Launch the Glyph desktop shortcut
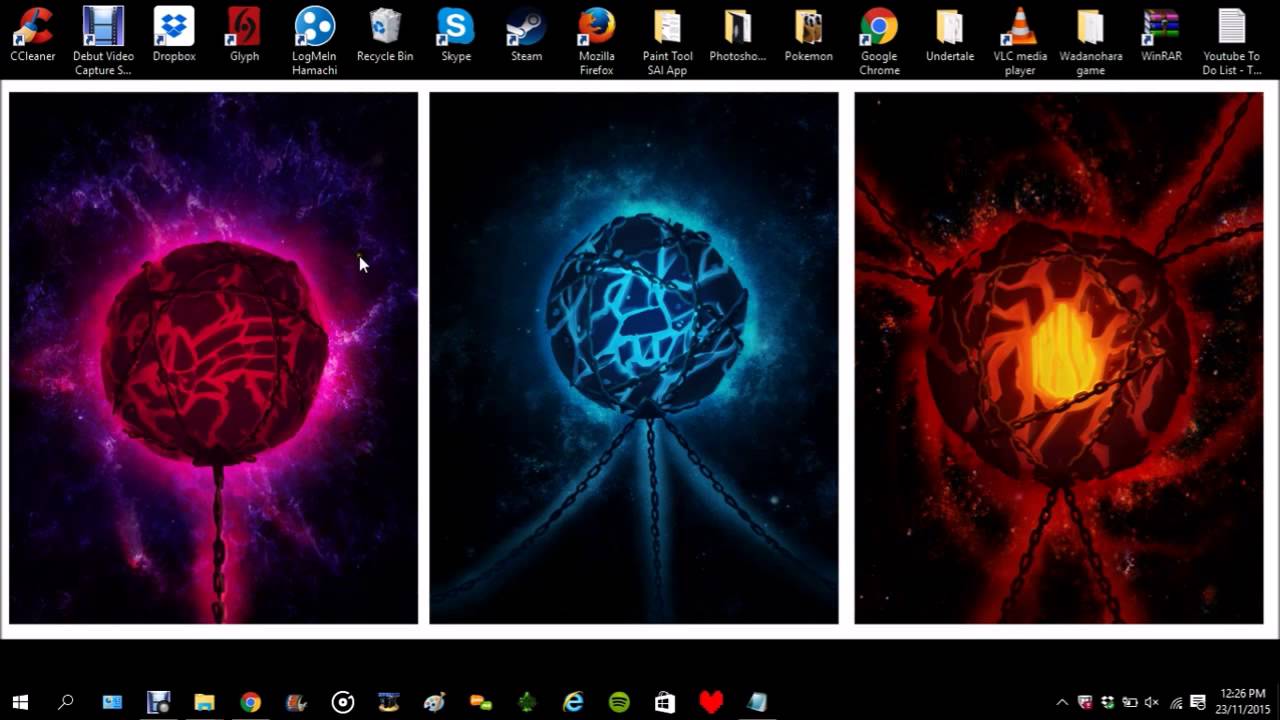The image size is (1280, 720). [x=244, y=36]
